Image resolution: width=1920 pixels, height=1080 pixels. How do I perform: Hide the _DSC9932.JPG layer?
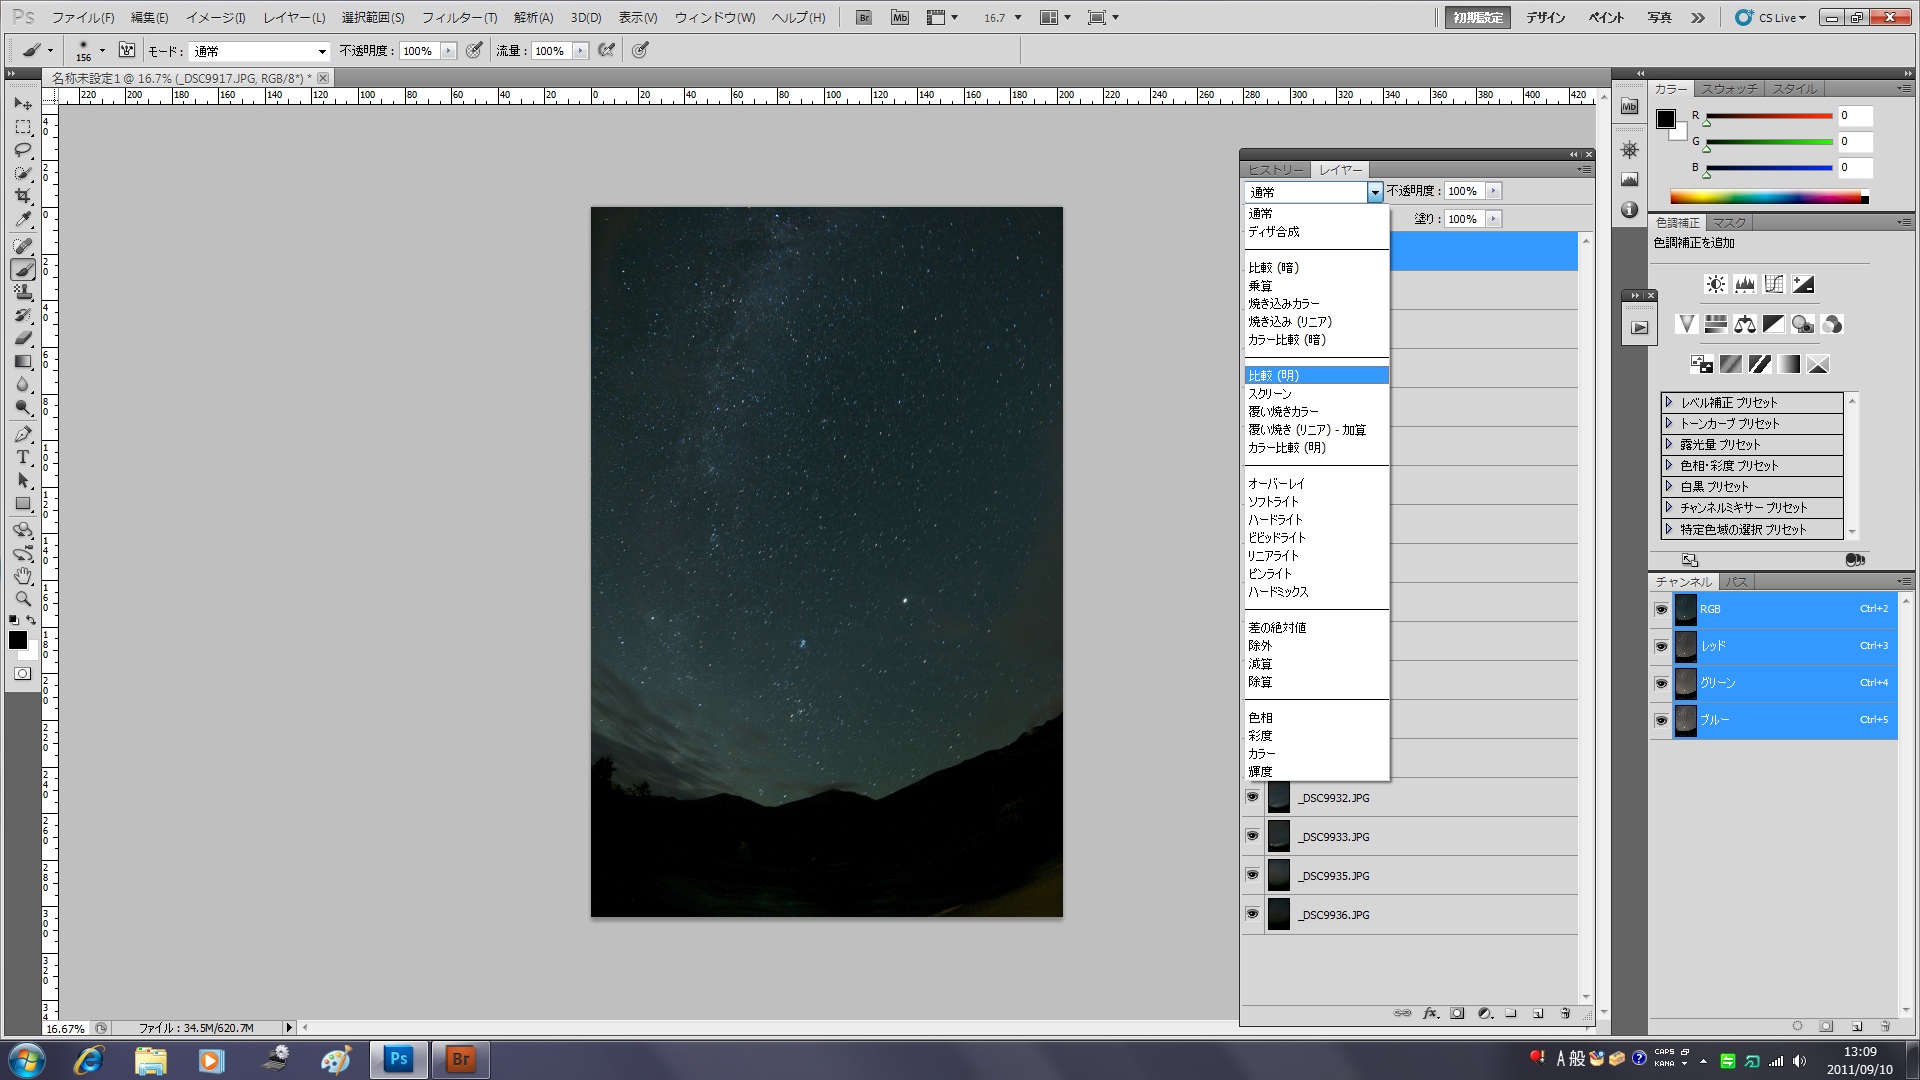coord(1252,797)
